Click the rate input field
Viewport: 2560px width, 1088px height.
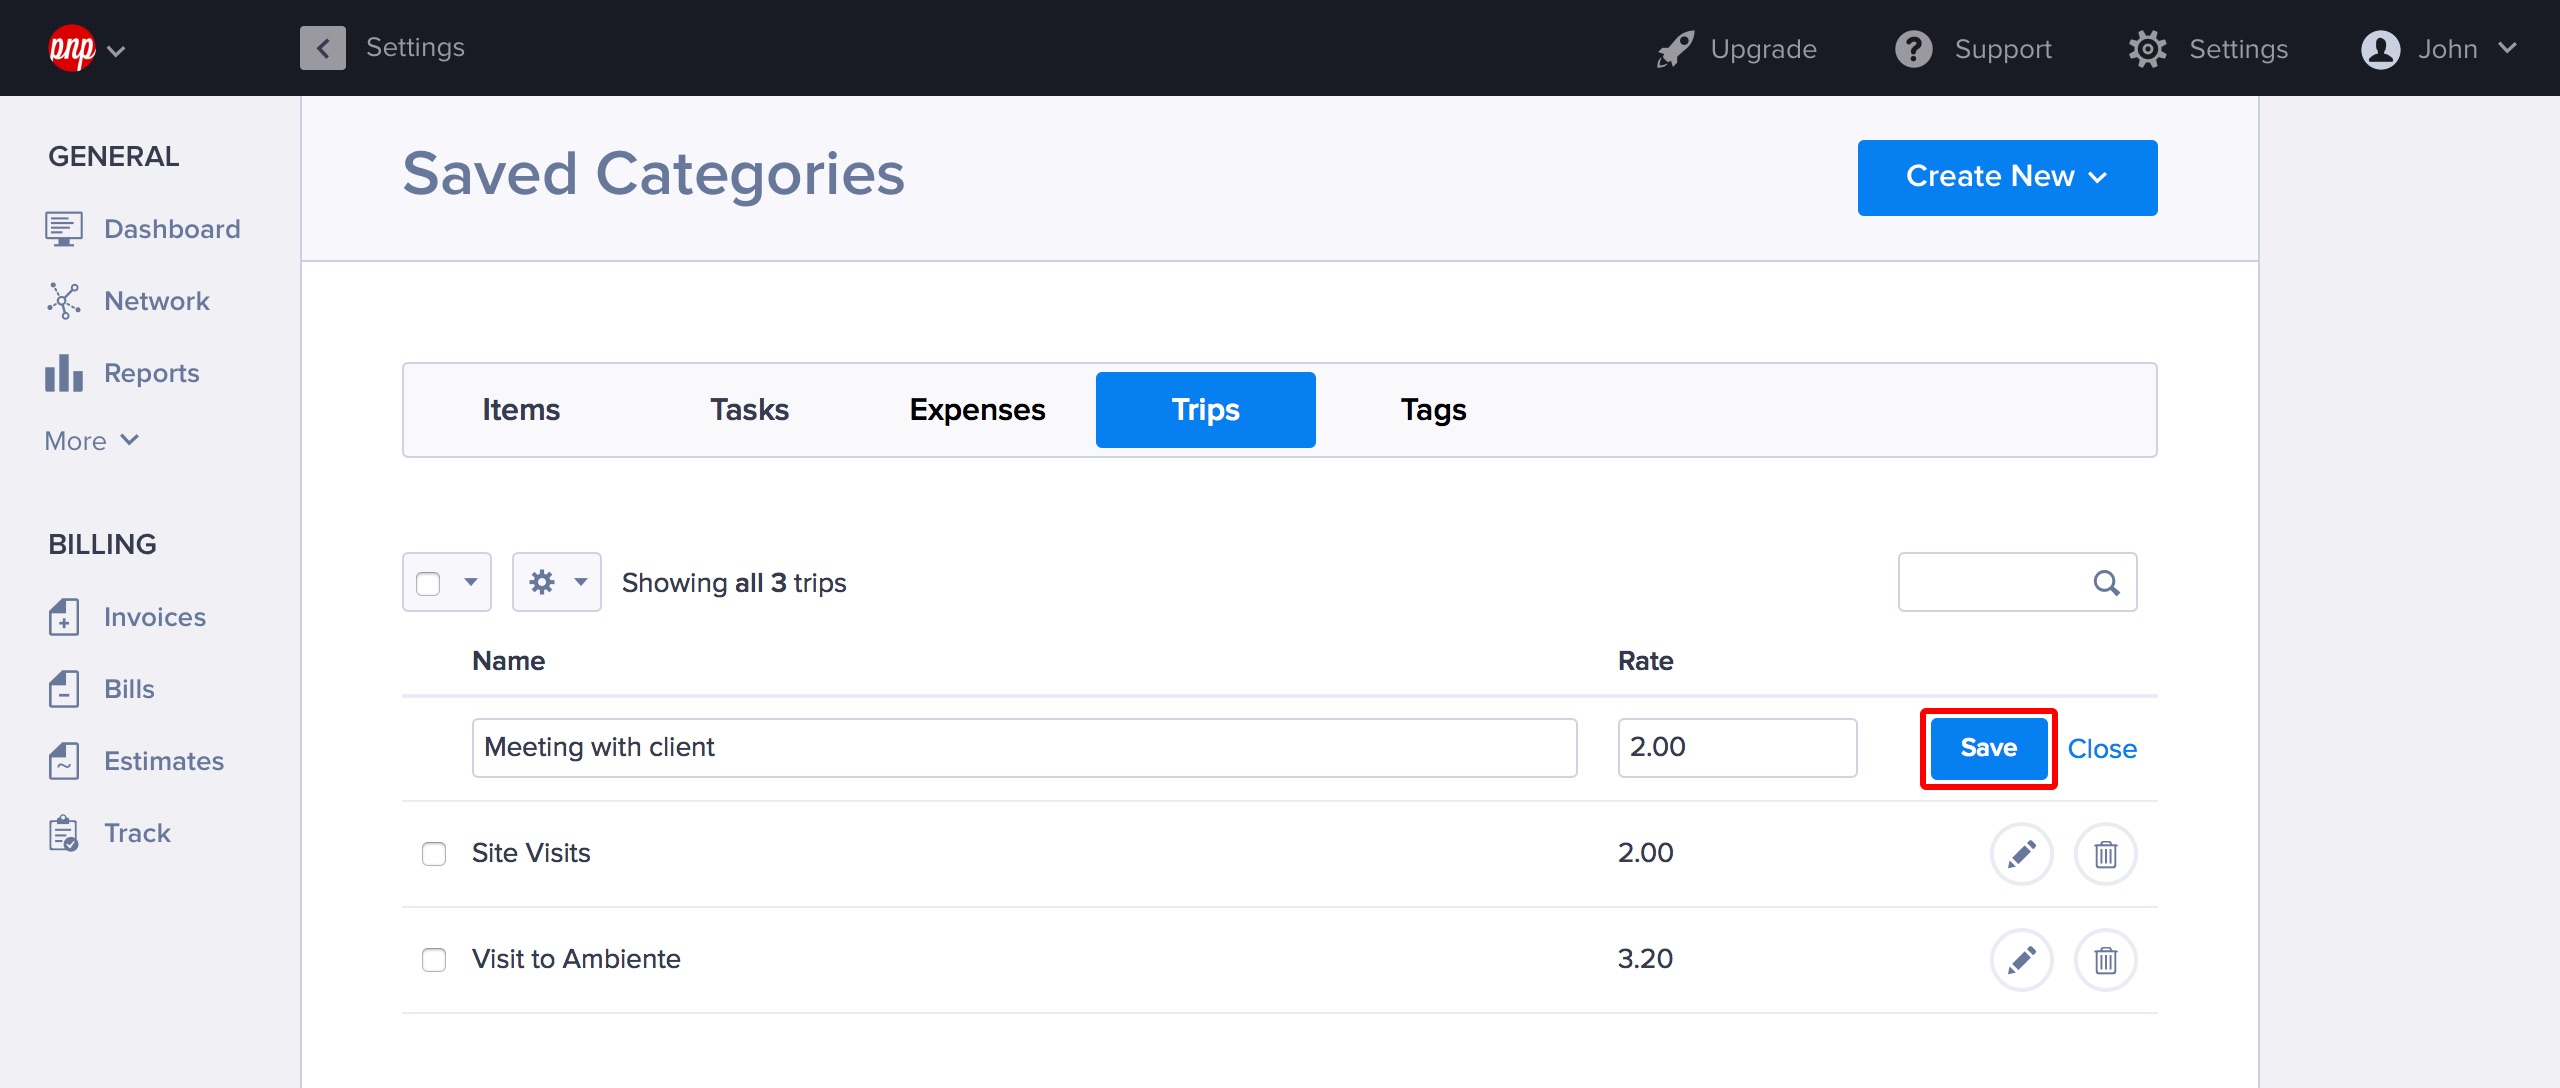(x=1736, y=748)
